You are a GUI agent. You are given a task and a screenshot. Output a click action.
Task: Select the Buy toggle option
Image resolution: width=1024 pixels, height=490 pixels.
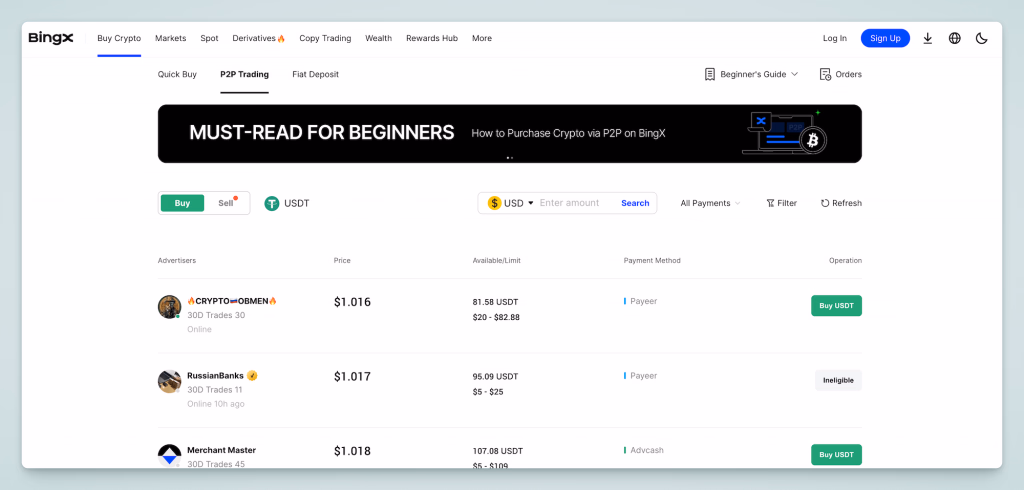[182, 203]
